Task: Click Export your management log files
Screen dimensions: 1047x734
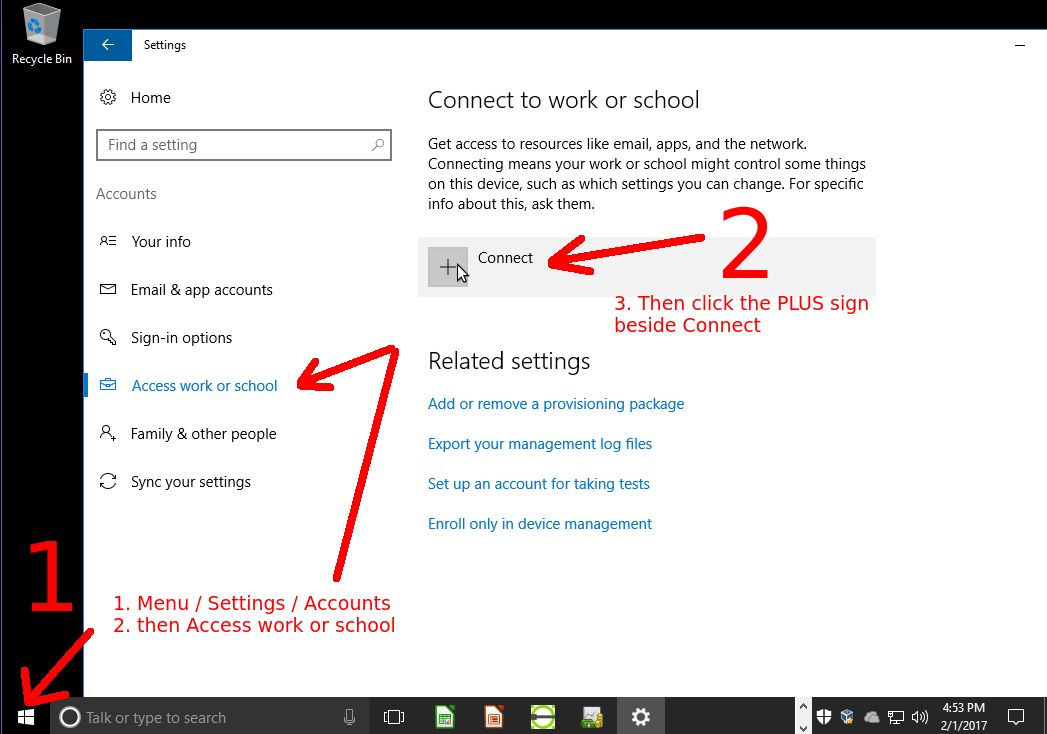Action: coord(539,443)
